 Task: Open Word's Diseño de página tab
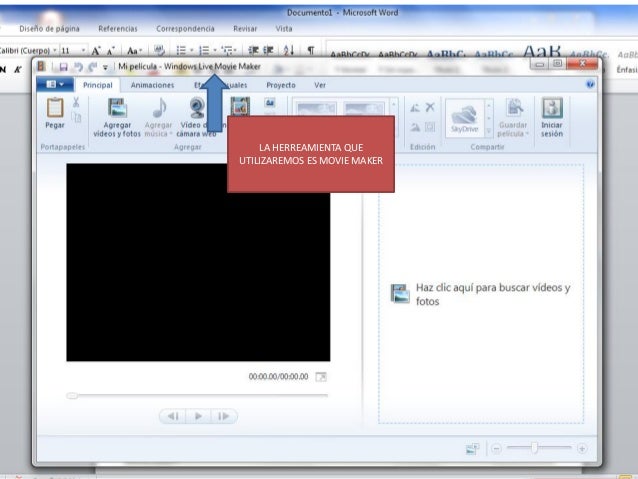49,28
